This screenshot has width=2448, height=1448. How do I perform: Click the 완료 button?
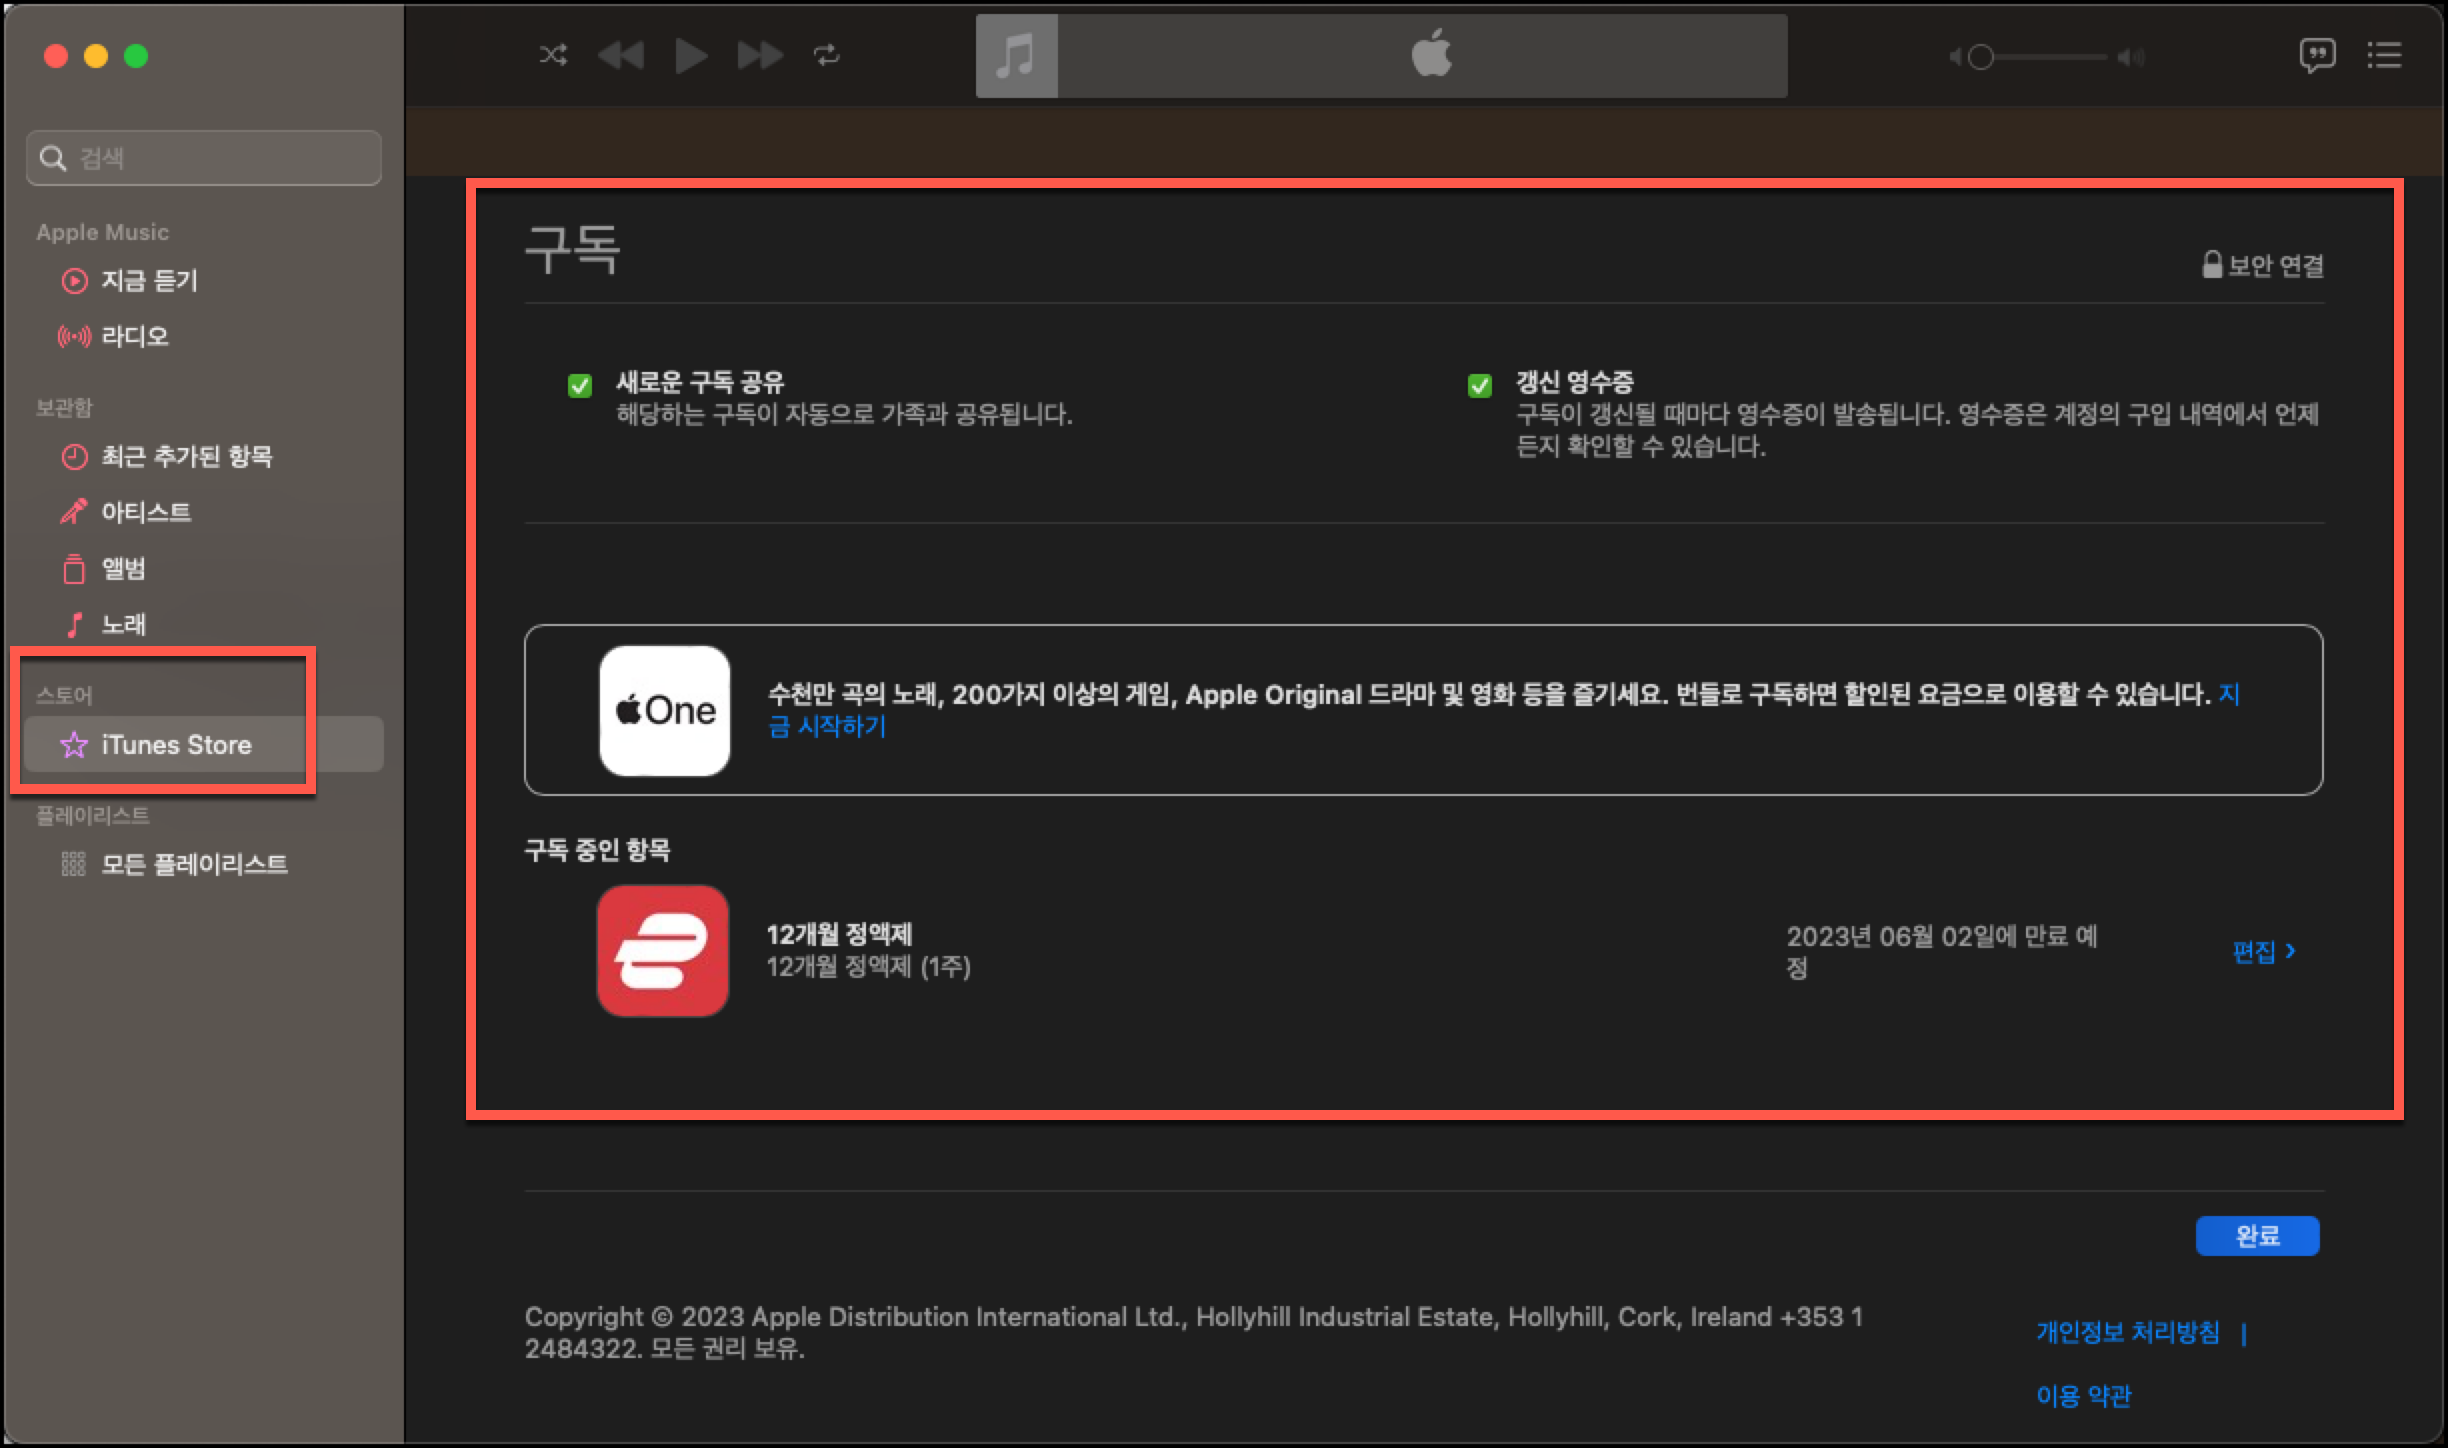[x=2257, y=1235]
